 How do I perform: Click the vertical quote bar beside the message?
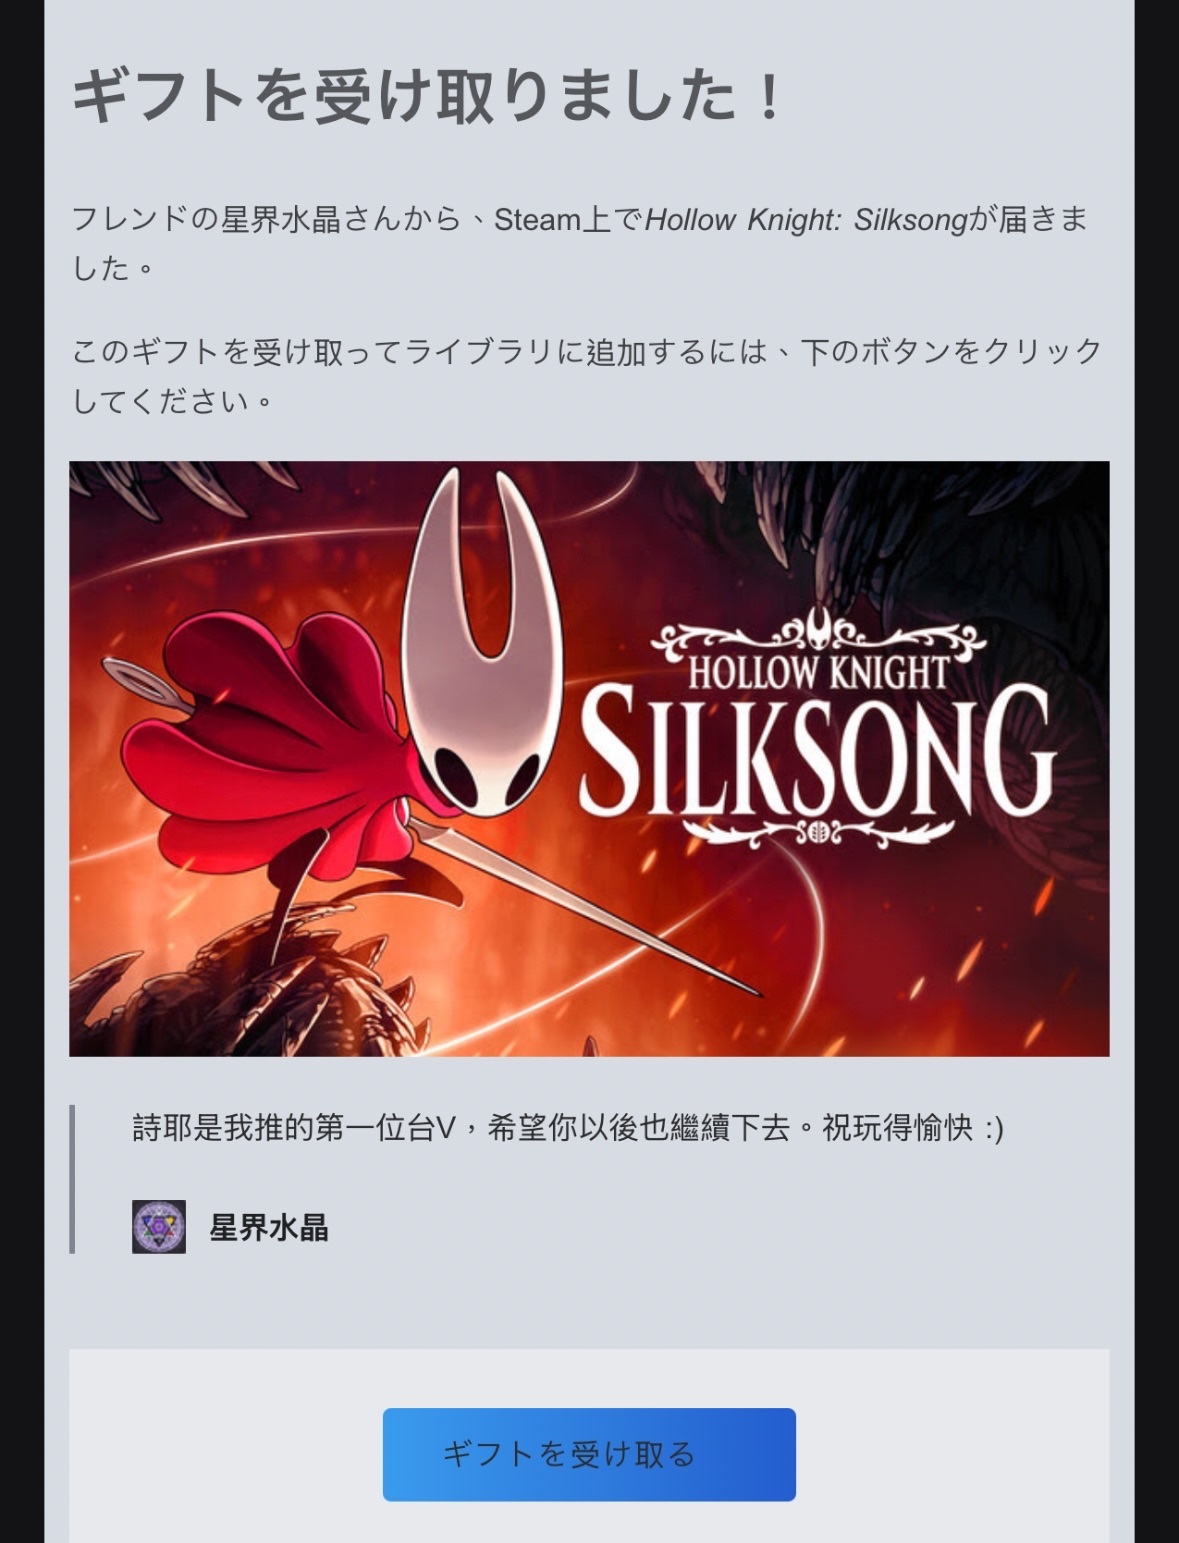point(72,1179)
